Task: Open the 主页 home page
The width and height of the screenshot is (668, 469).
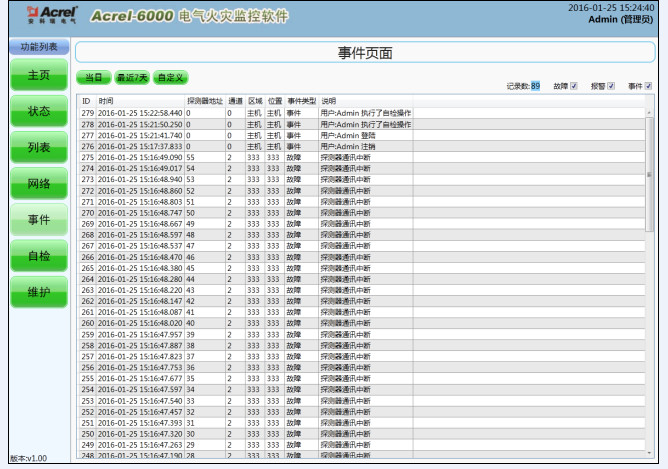Action: (39, 75)
